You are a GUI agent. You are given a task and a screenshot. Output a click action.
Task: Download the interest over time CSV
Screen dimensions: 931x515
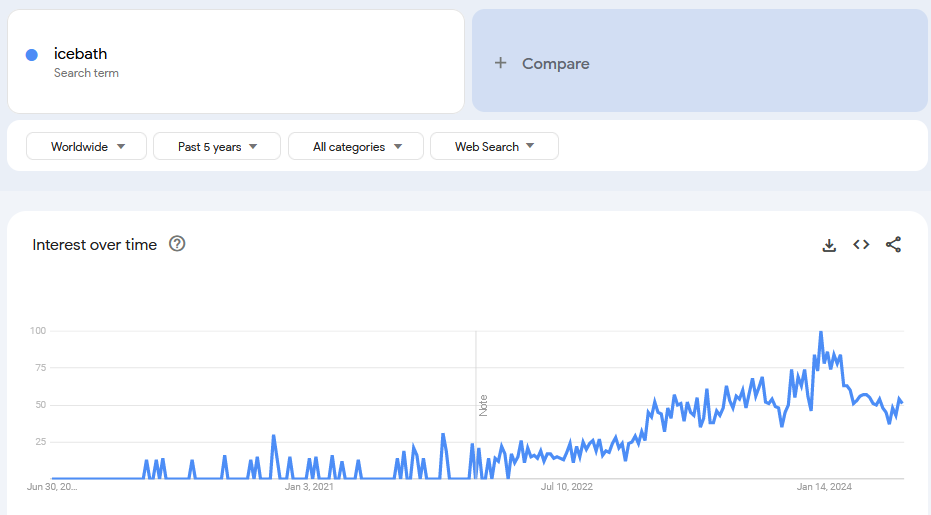coord(829,245)
